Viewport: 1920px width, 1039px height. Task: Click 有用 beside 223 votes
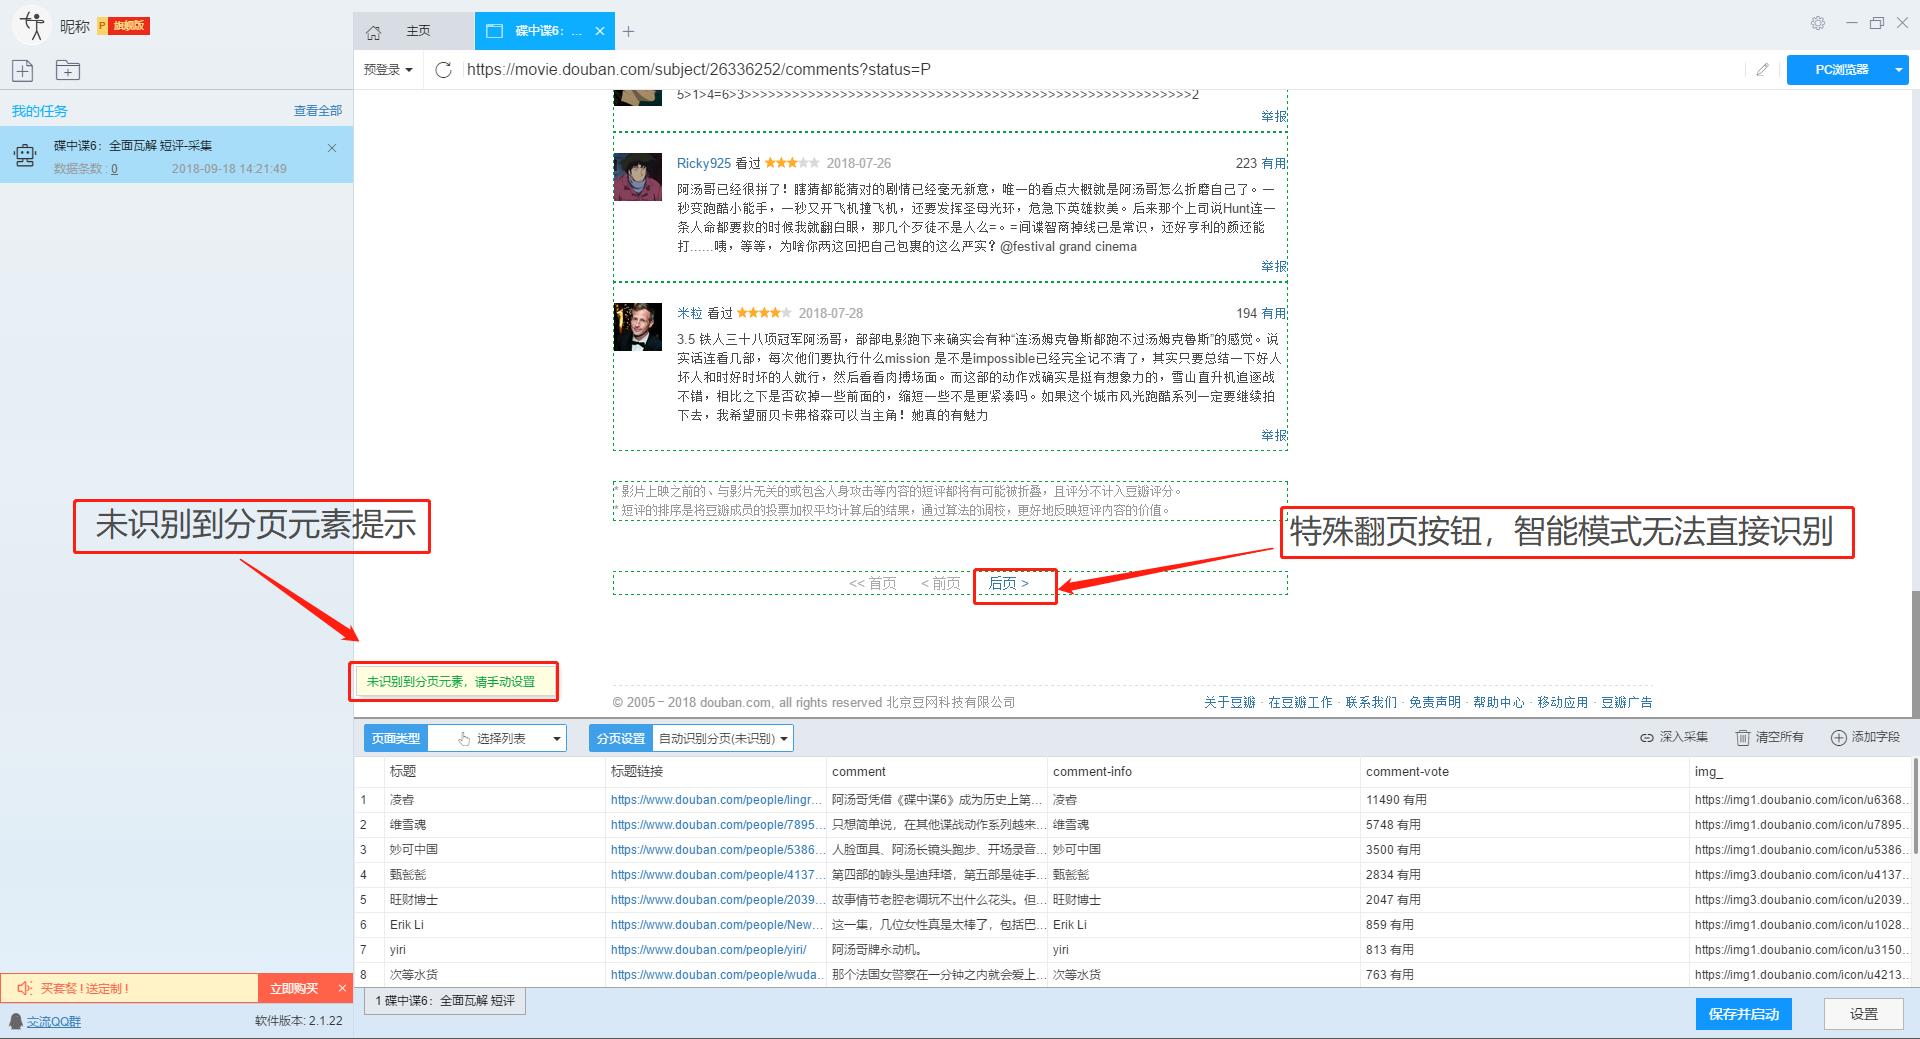[1274, 163]
